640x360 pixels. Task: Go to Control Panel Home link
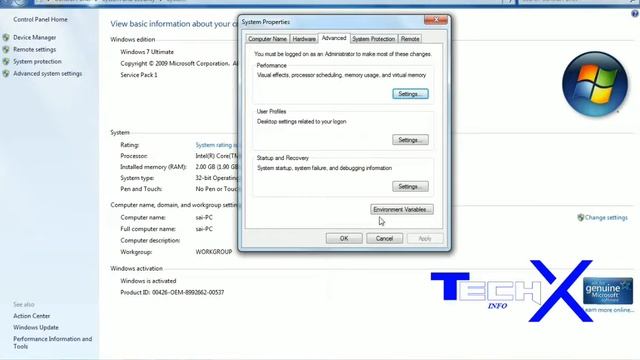40,20
